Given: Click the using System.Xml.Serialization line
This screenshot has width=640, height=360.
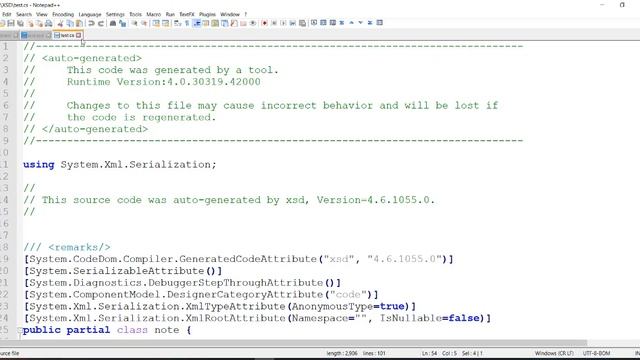Looking at the screenshot, I should (x=120, y=164).
